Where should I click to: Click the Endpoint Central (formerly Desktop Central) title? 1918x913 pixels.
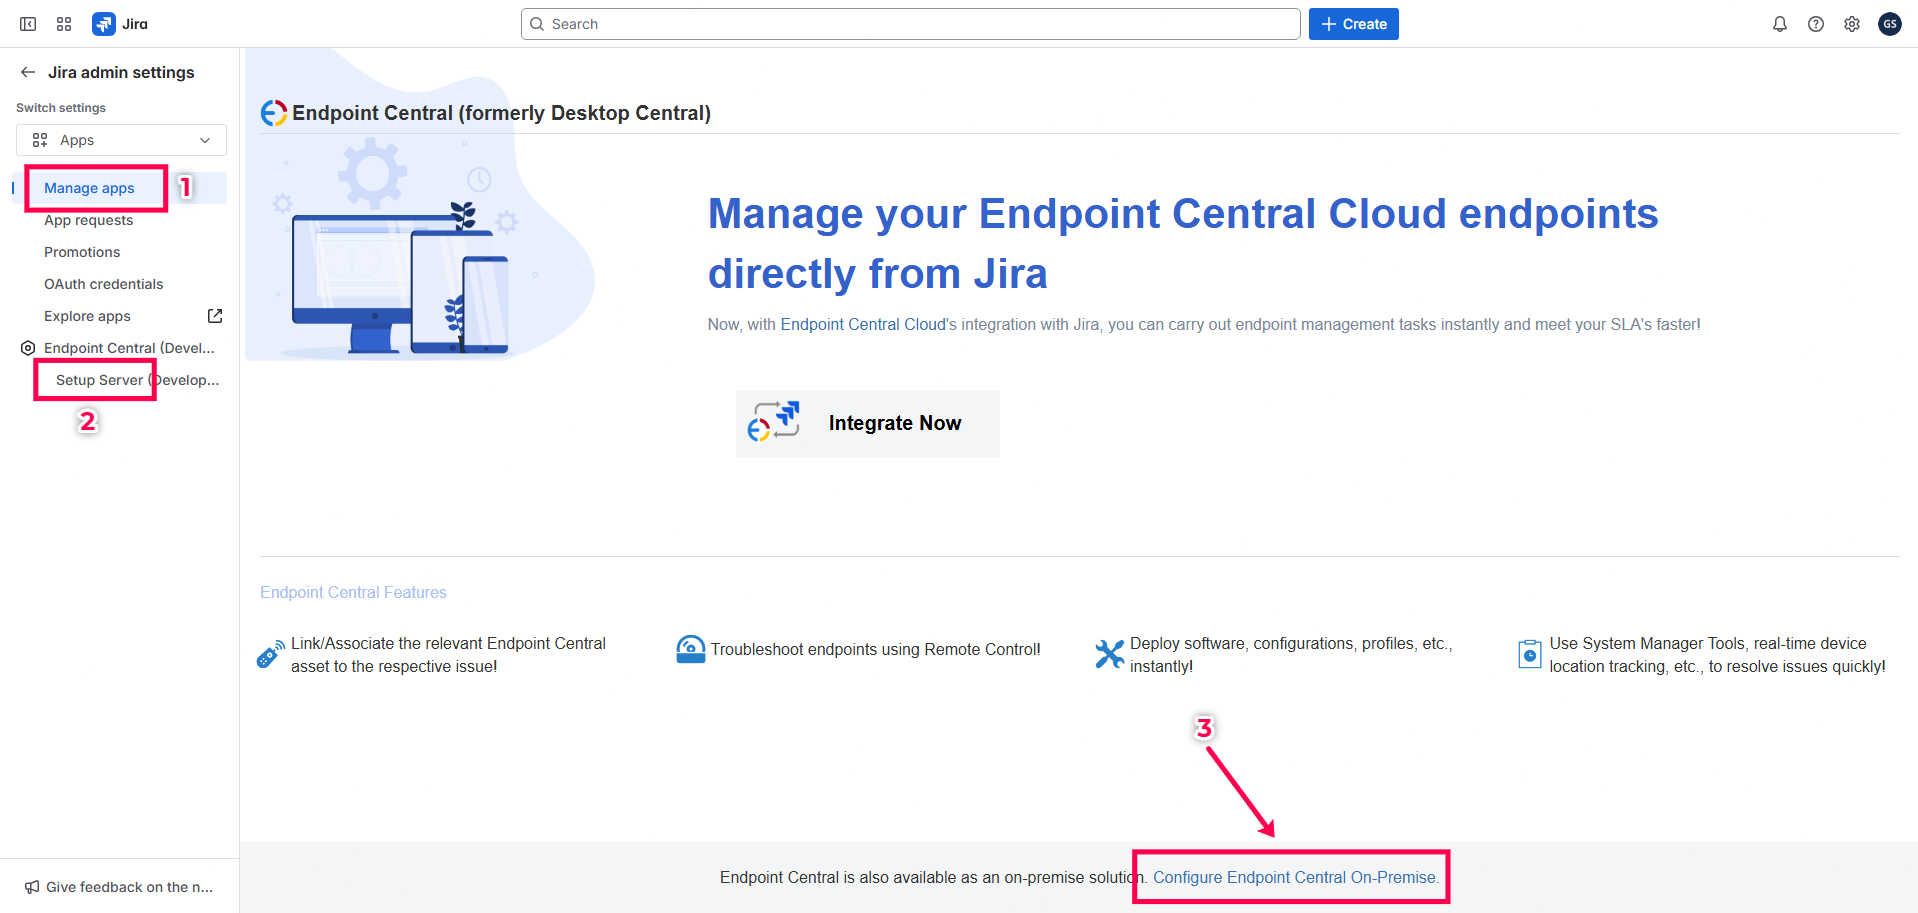501,113
